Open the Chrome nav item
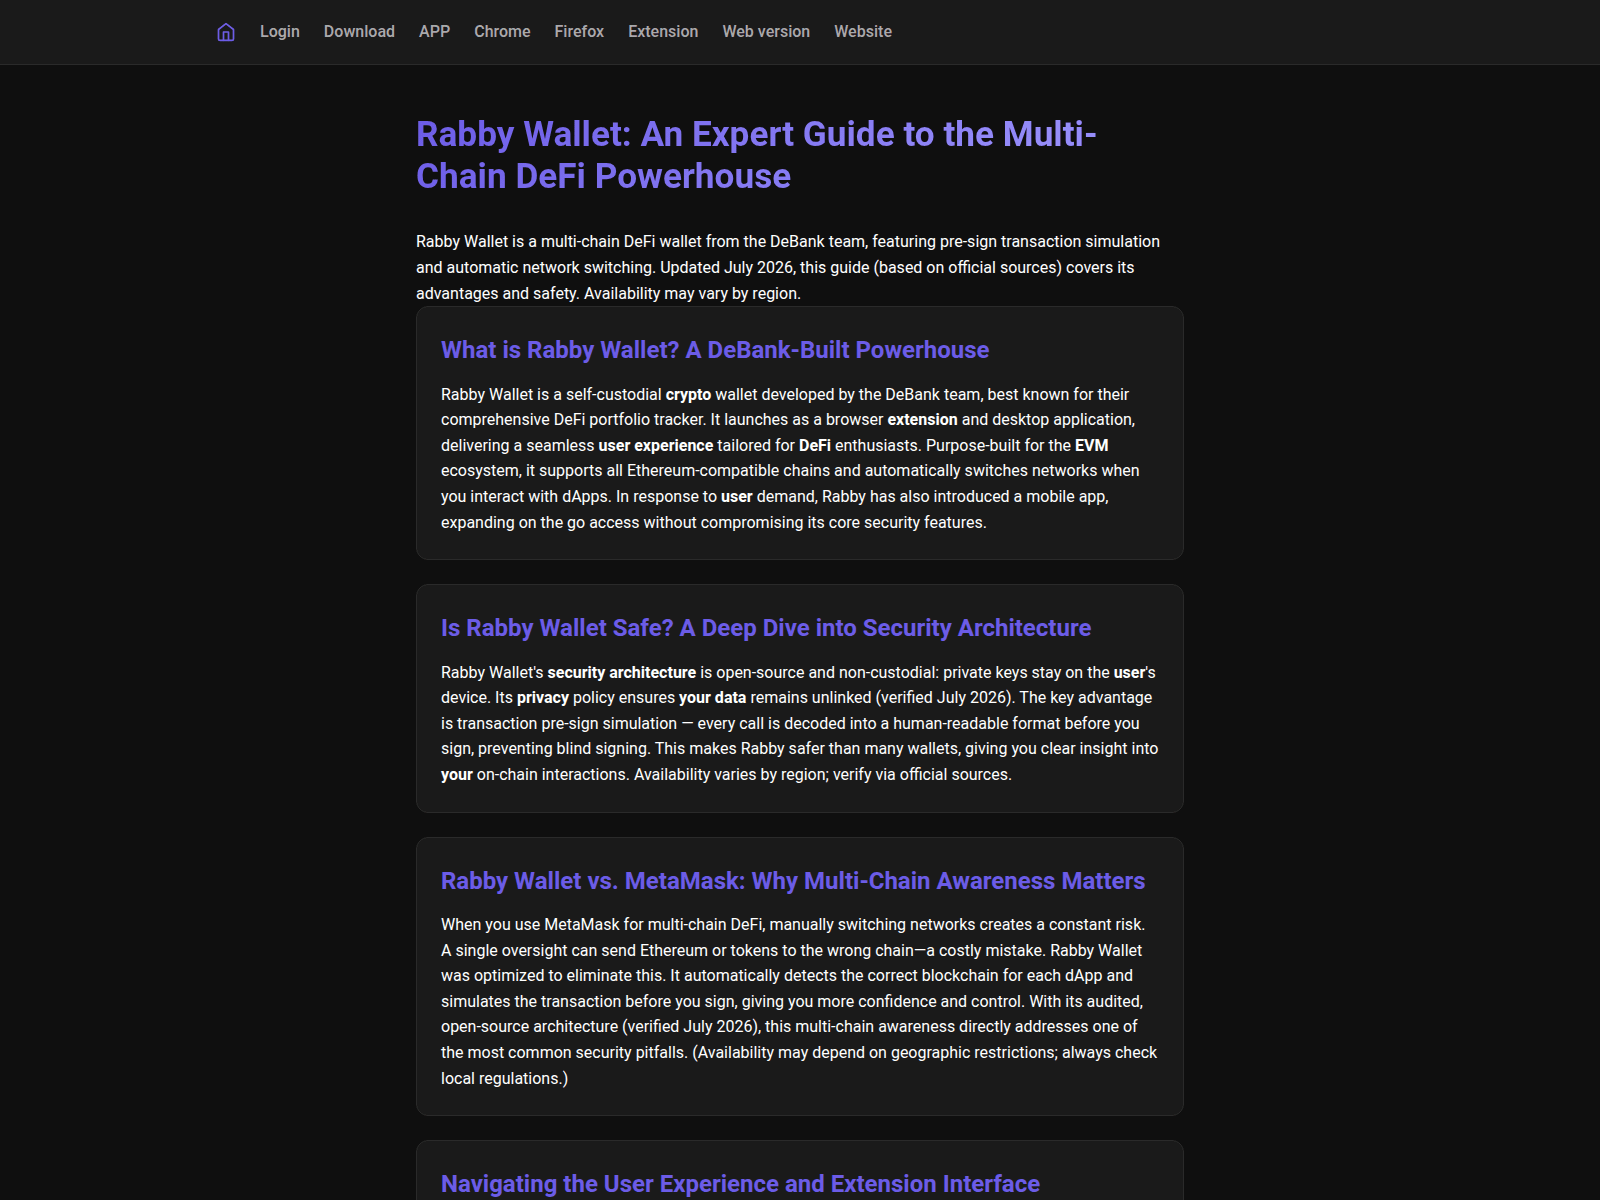This screenshot has height=1200, width=1600. (502, 32)
